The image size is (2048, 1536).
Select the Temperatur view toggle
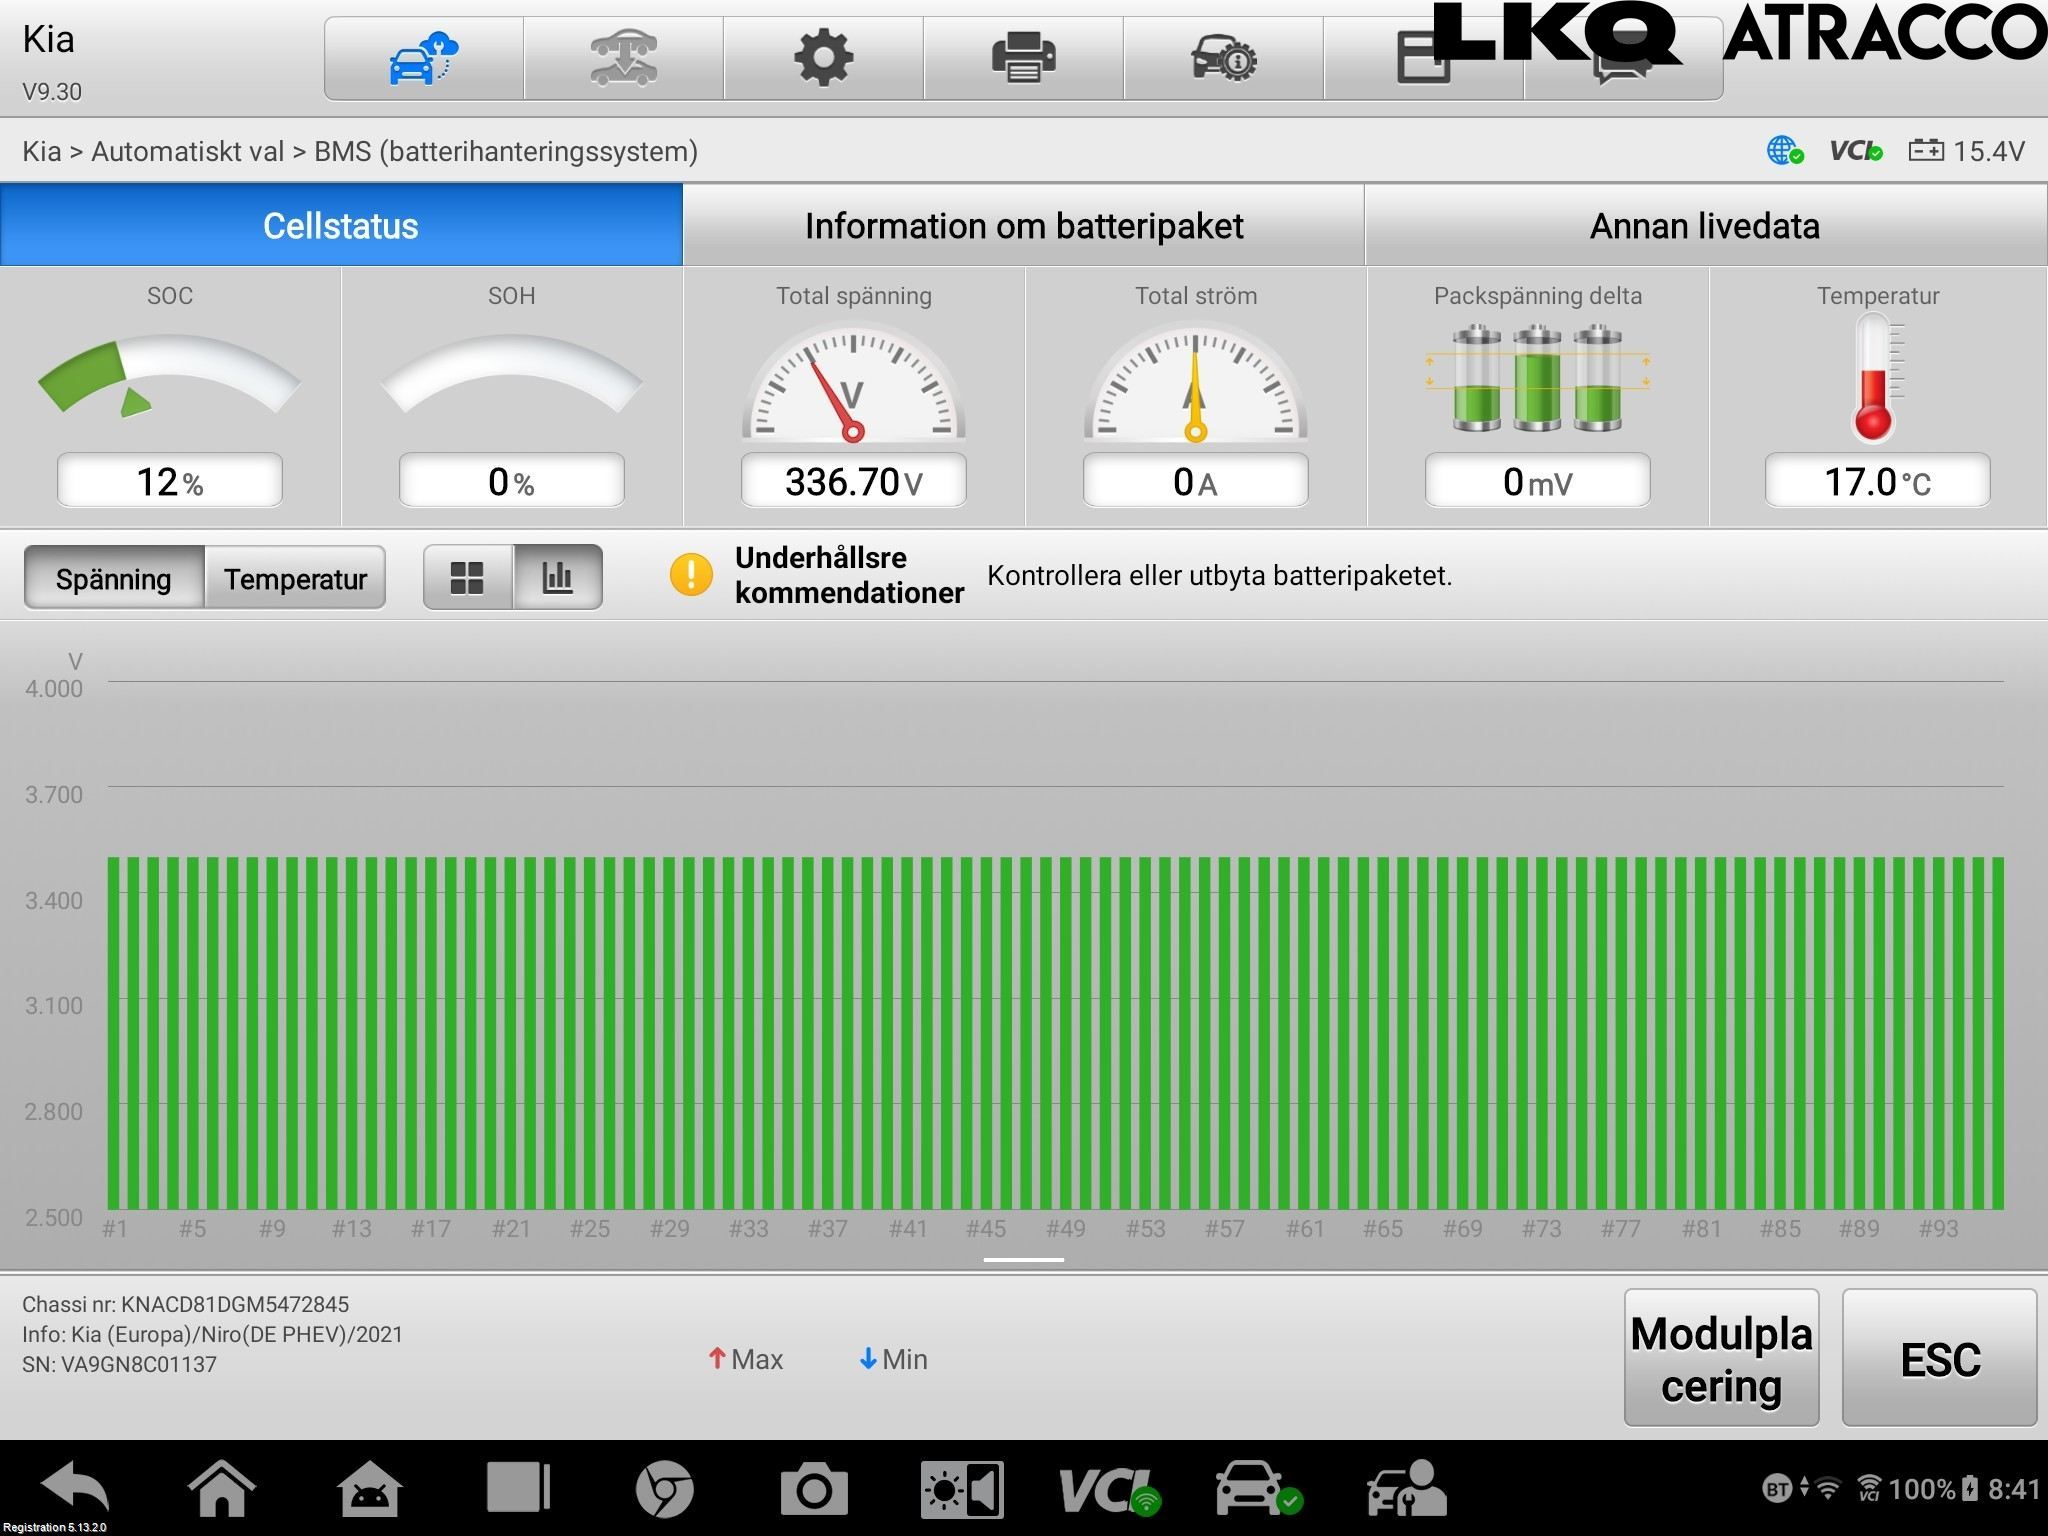tap(295, 578)
